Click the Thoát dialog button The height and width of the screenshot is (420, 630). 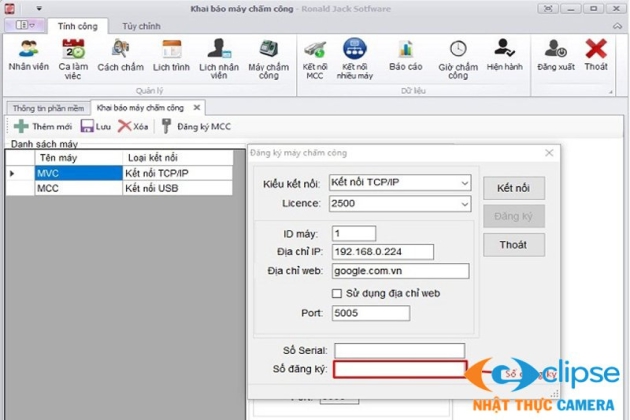pos(513,245)
